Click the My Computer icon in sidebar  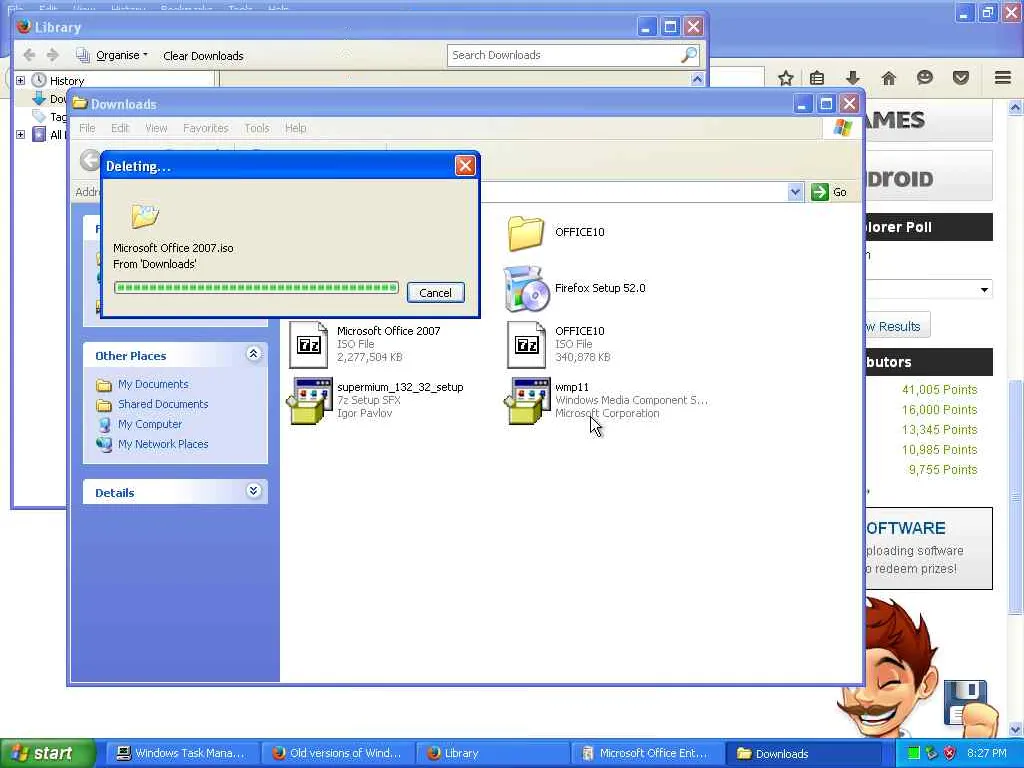click(x=104, y=424)
